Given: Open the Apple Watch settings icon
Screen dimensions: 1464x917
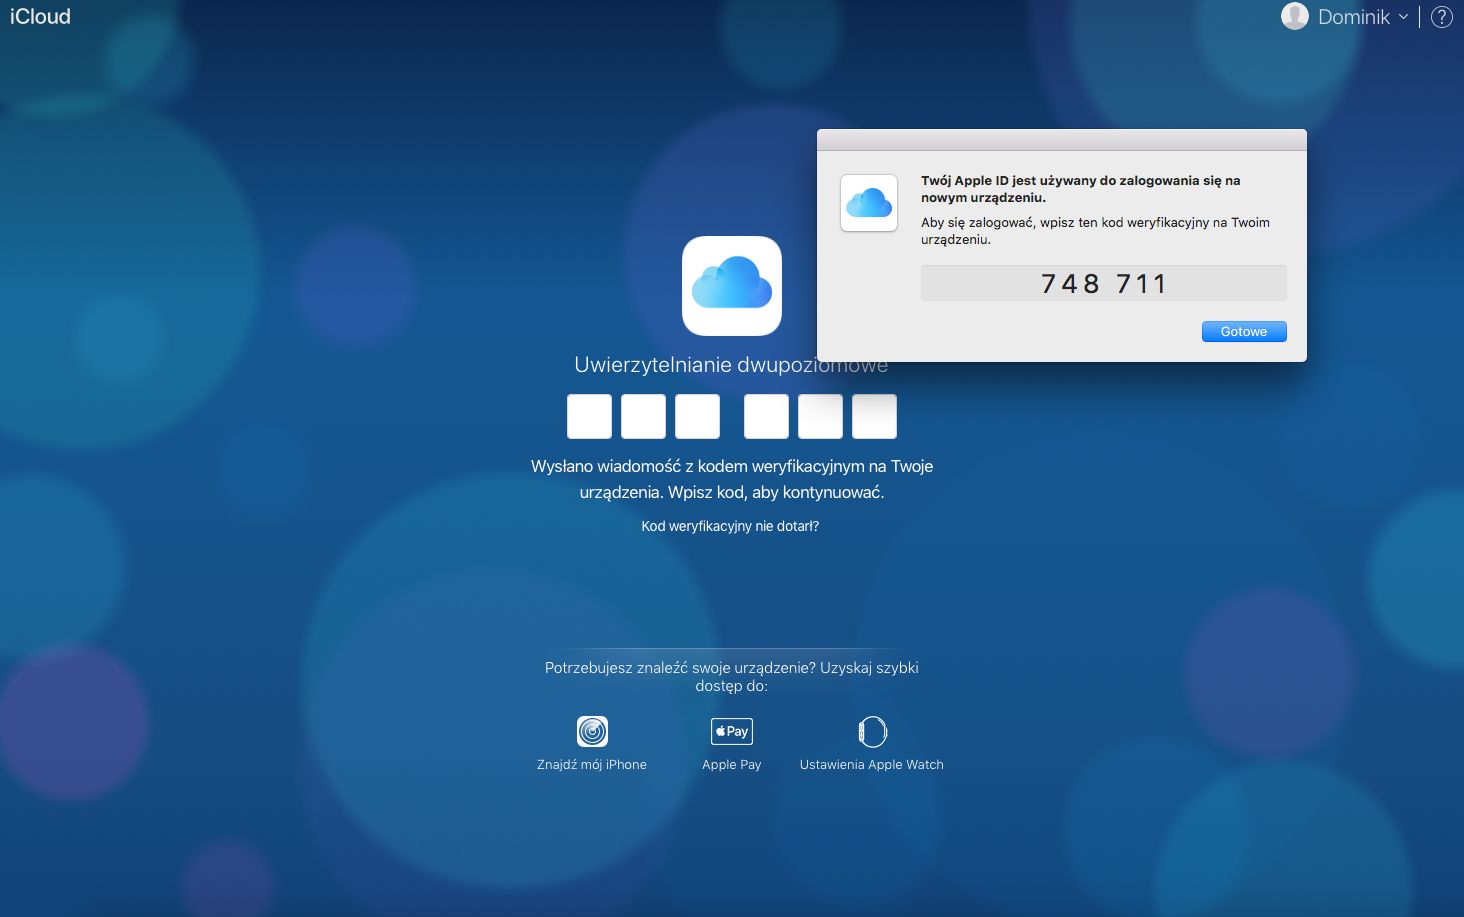Looking at the screenshot, I should [x=872, y=731].
